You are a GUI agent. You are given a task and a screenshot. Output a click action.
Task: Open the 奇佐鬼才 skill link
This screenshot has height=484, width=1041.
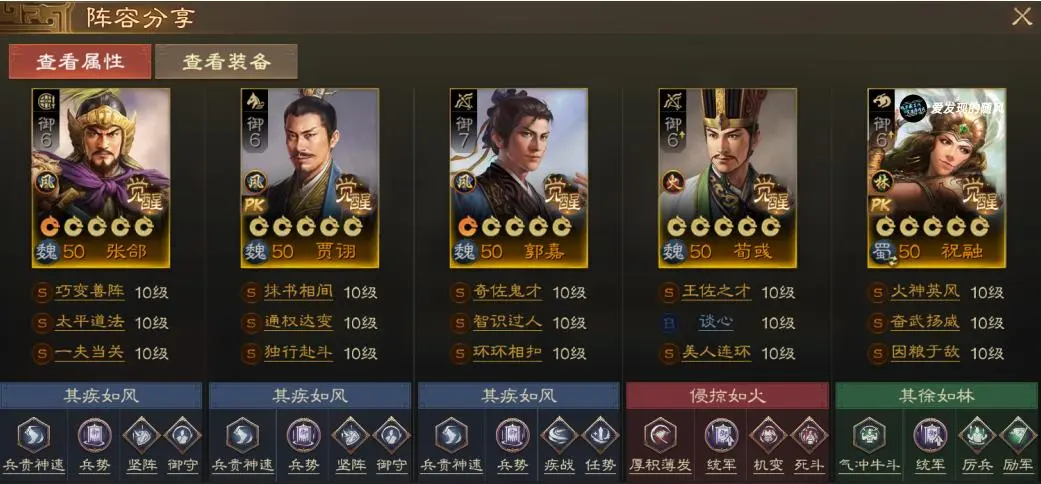tap(508, 292)
